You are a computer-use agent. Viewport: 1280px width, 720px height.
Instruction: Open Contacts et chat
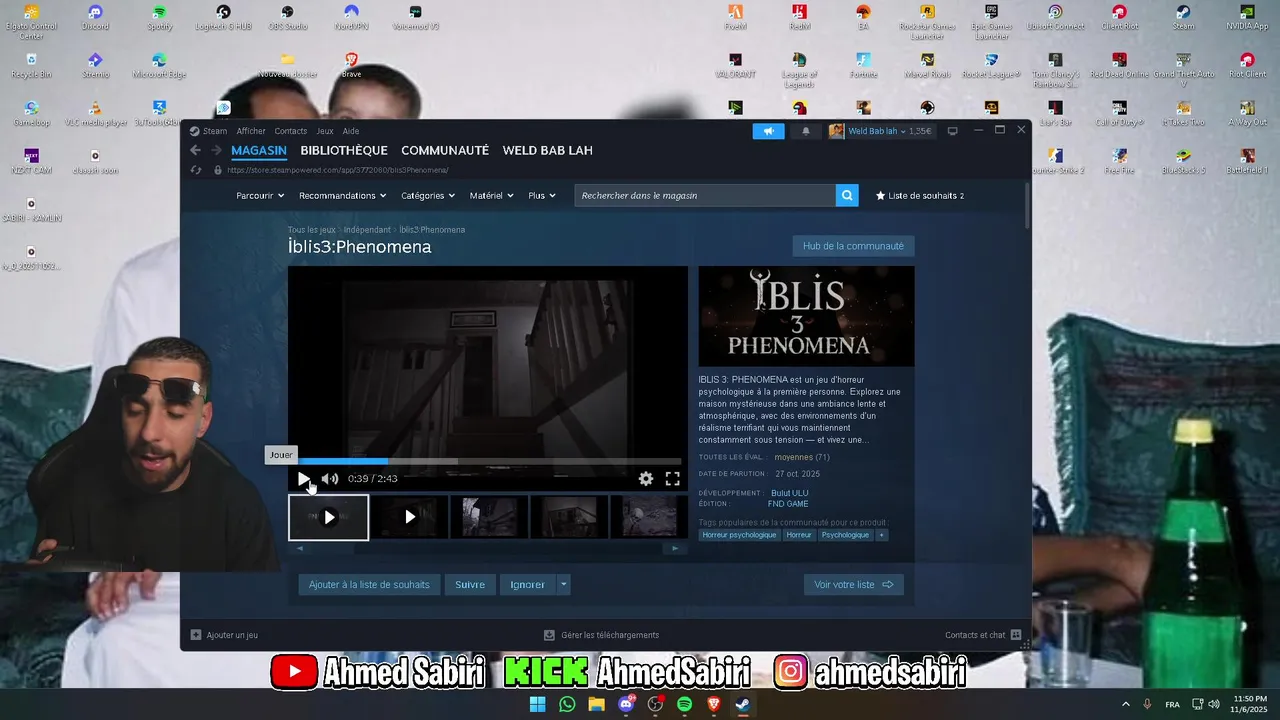(983, 635)
